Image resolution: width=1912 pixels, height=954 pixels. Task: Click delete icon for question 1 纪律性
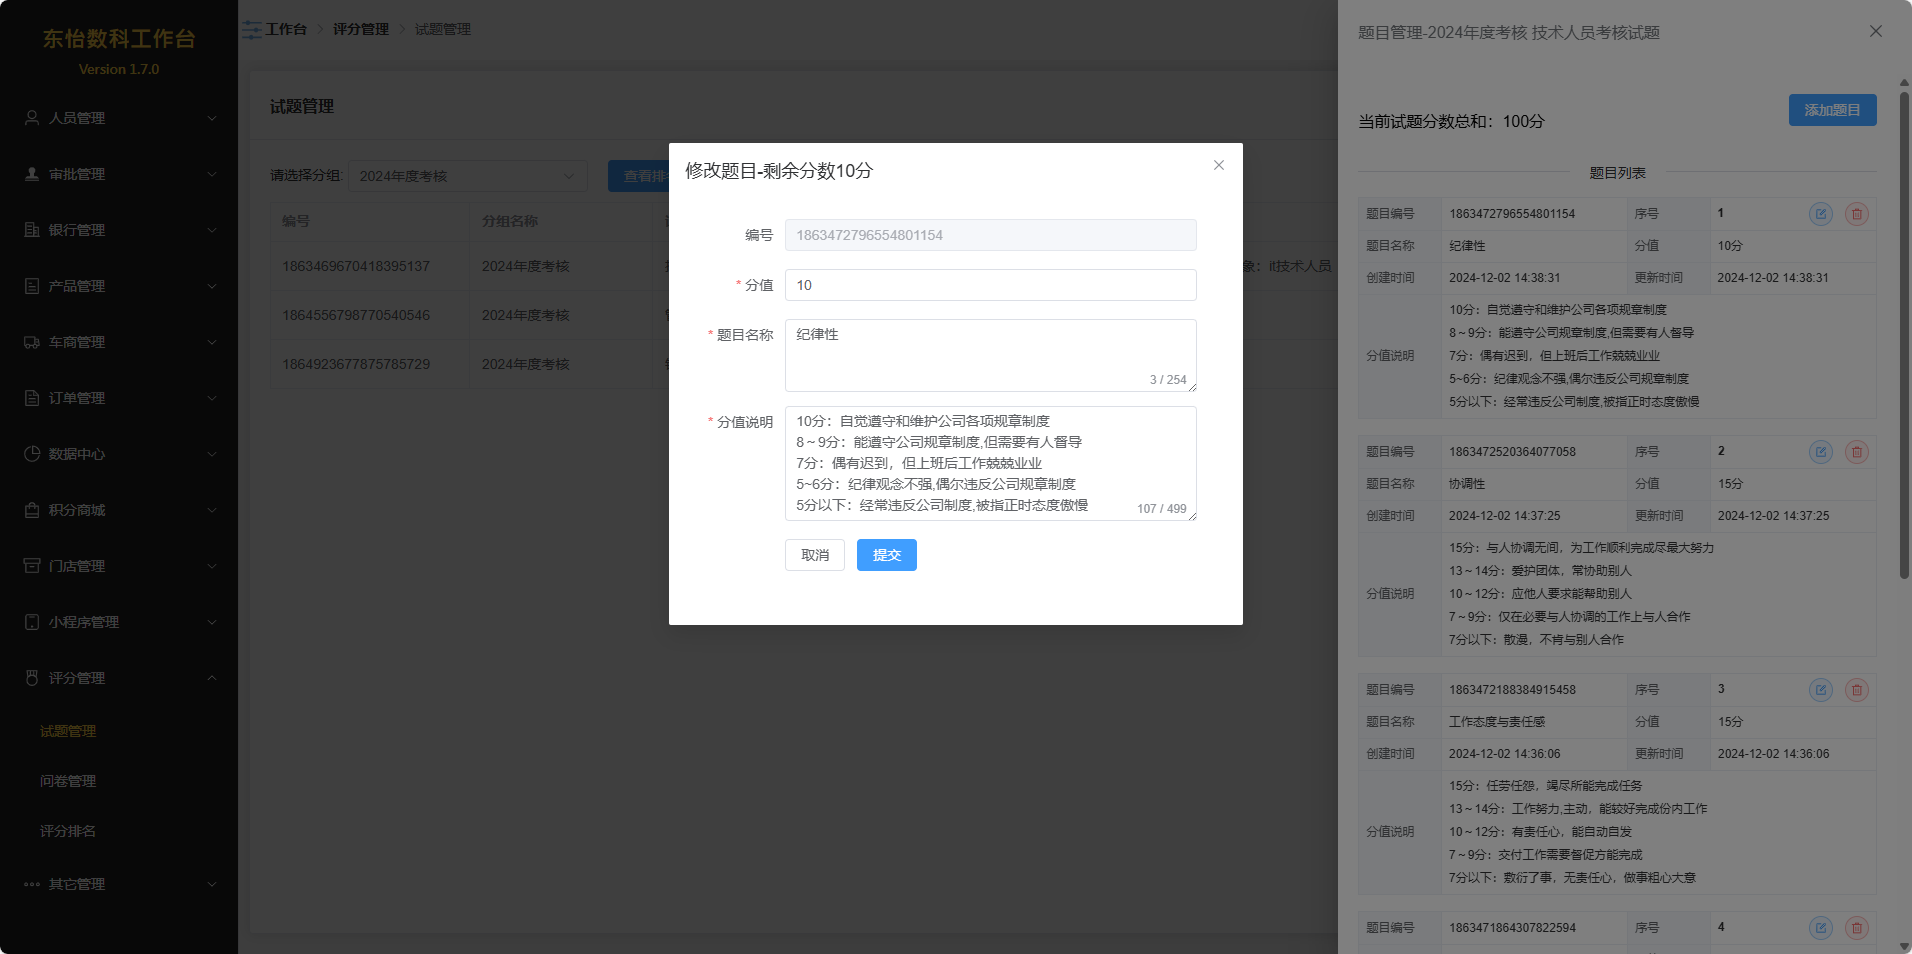click(x=1856, y=214)
